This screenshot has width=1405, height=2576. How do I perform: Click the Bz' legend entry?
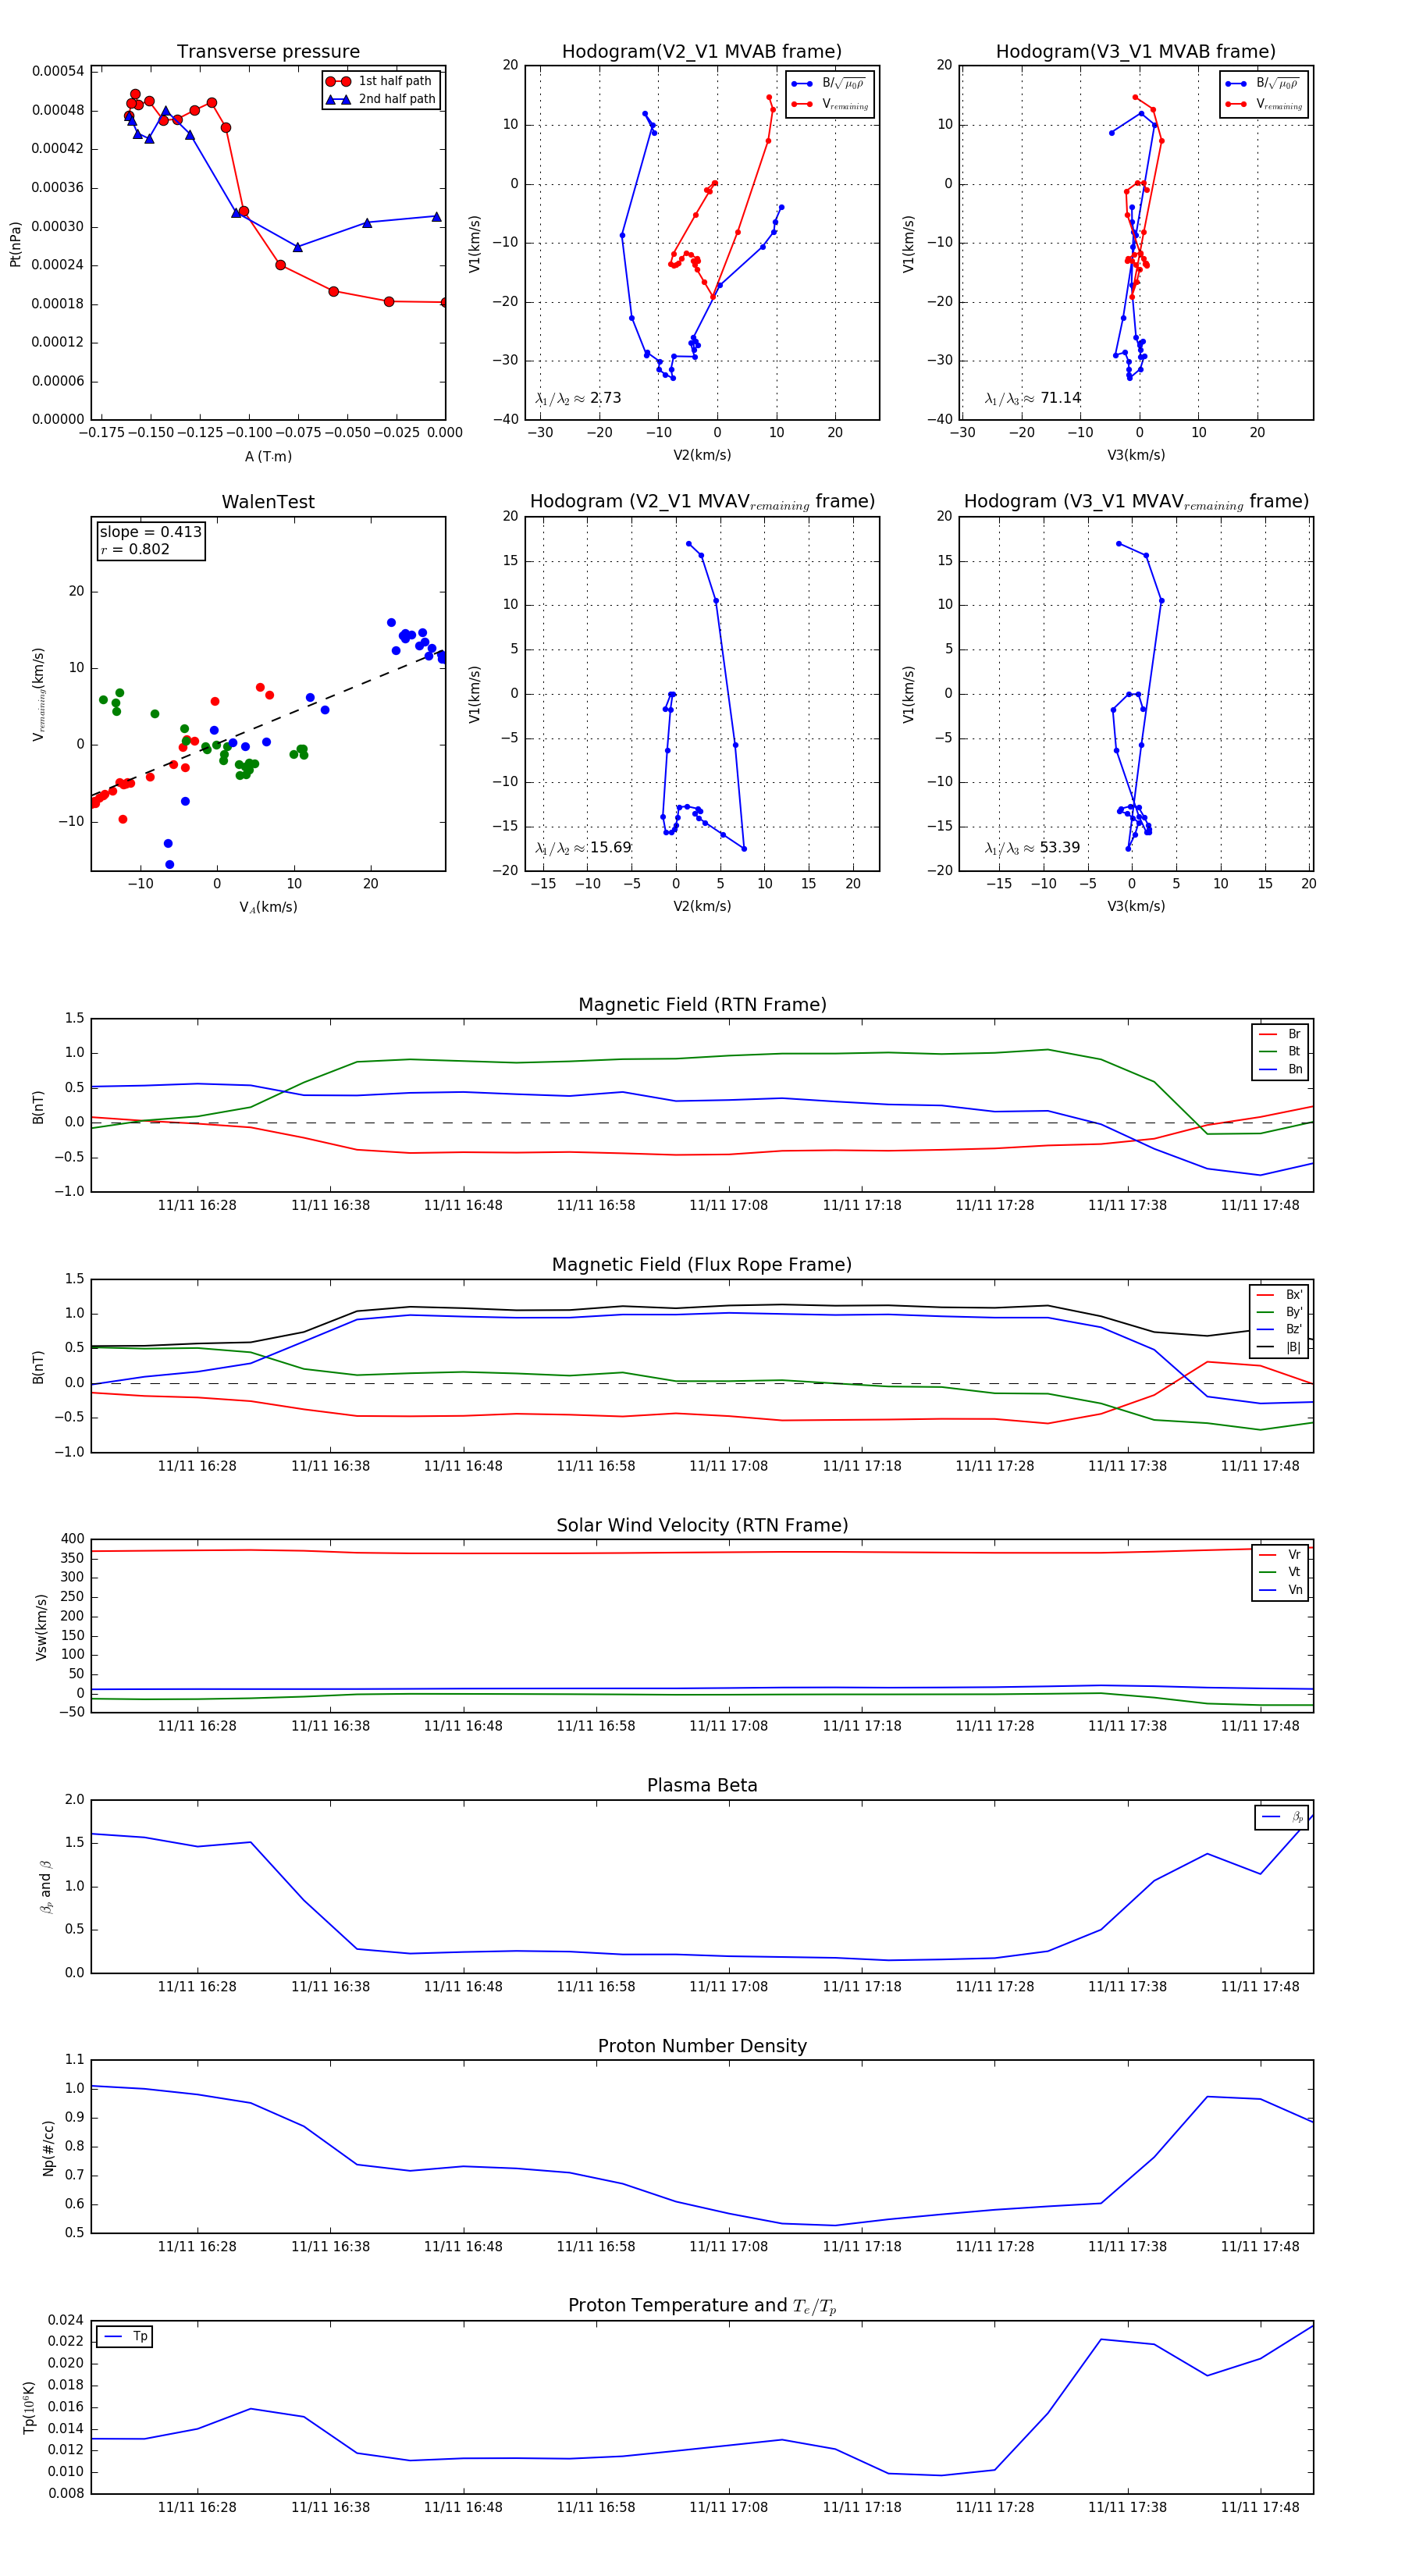pos(1279,1330)
